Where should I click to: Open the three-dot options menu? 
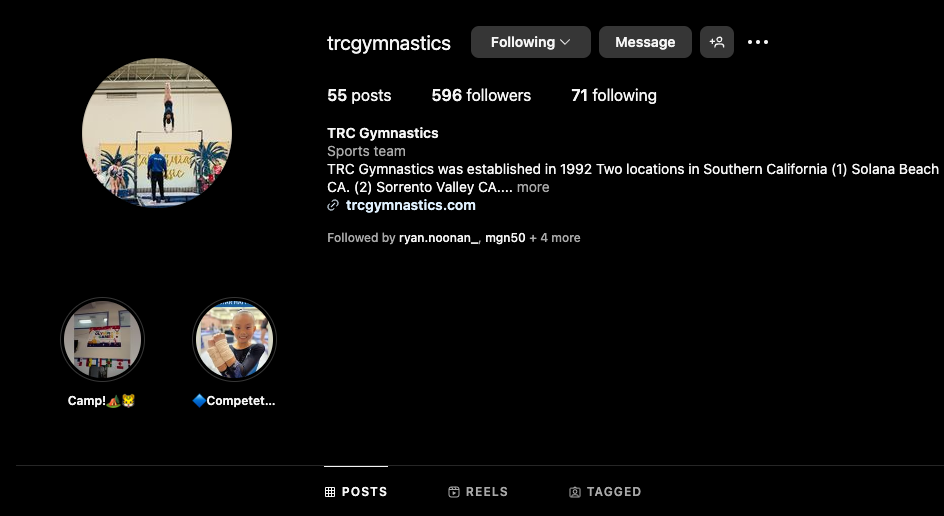pyautogui.click(x=758, y=42)
